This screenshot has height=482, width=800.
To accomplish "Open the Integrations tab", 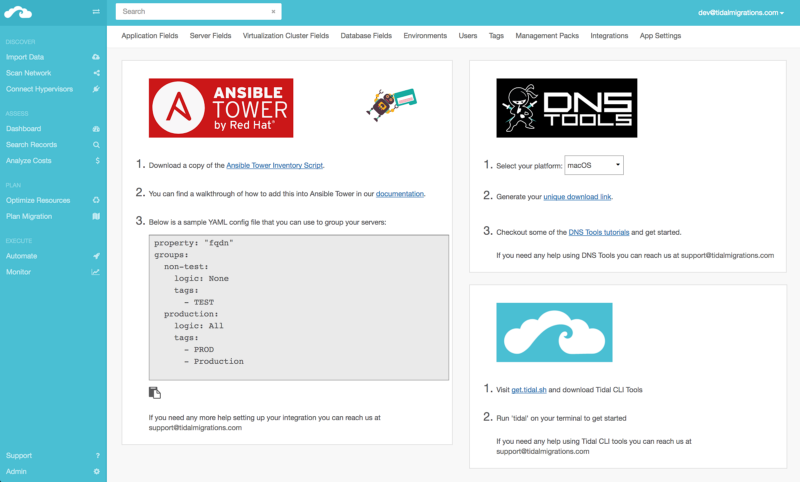I will (609, 36).
